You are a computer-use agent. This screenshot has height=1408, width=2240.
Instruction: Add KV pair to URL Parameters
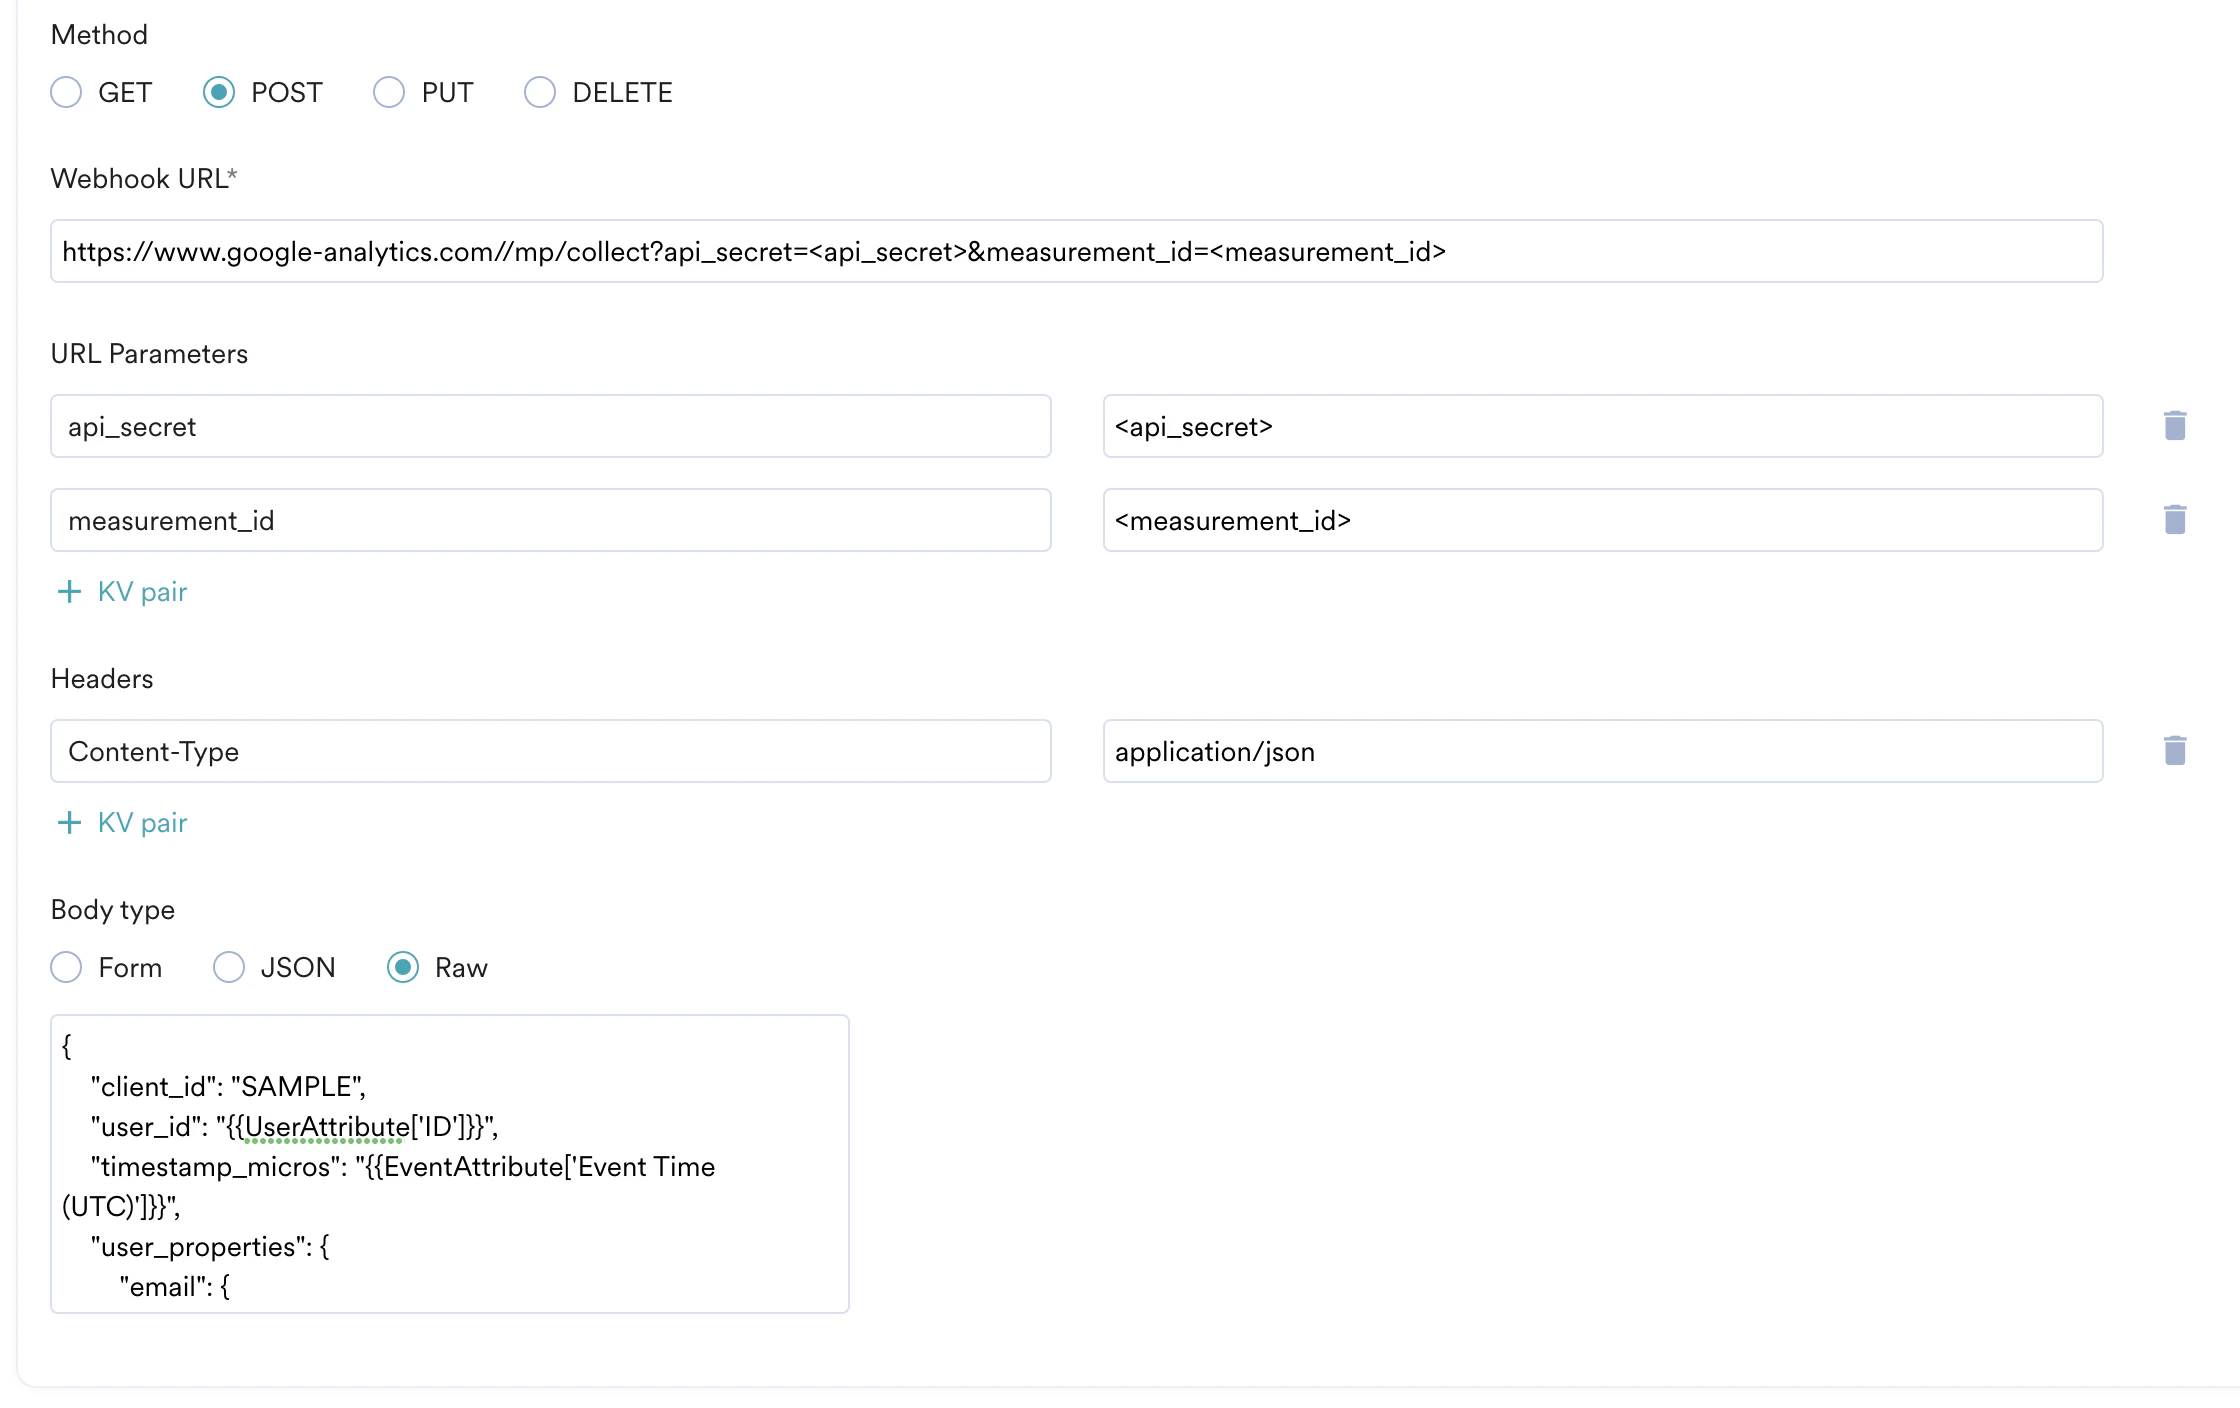(142, 592)
